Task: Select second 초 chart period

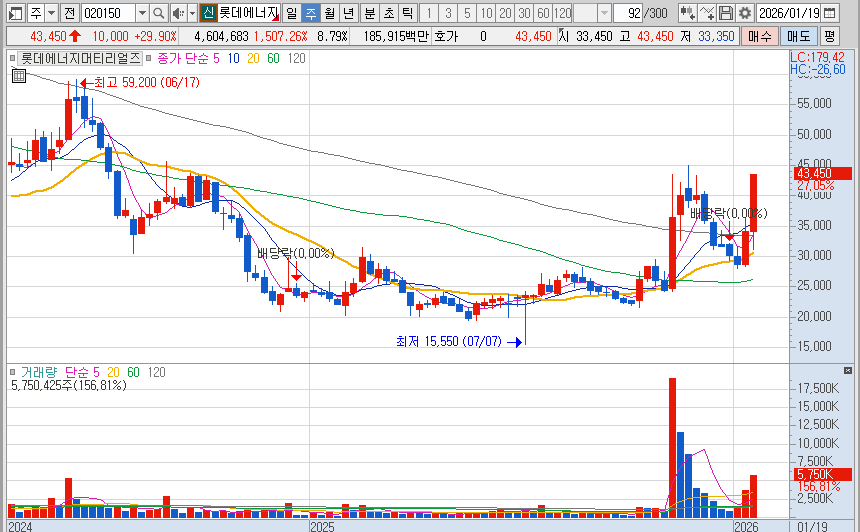Action: click(389, 13)
